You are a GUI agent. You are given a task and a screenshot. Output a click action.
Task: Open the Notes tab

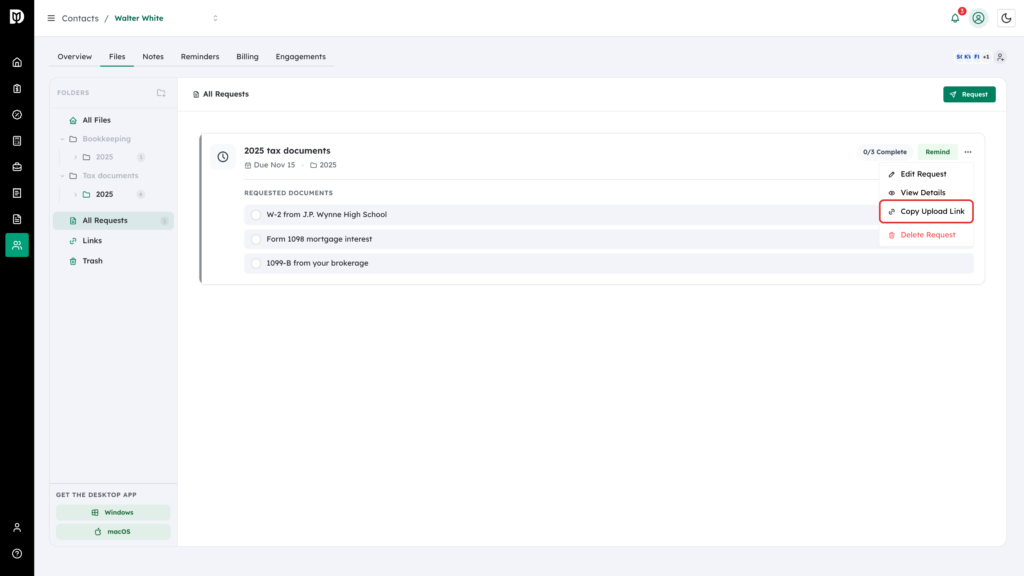click(x=153, y=57)
